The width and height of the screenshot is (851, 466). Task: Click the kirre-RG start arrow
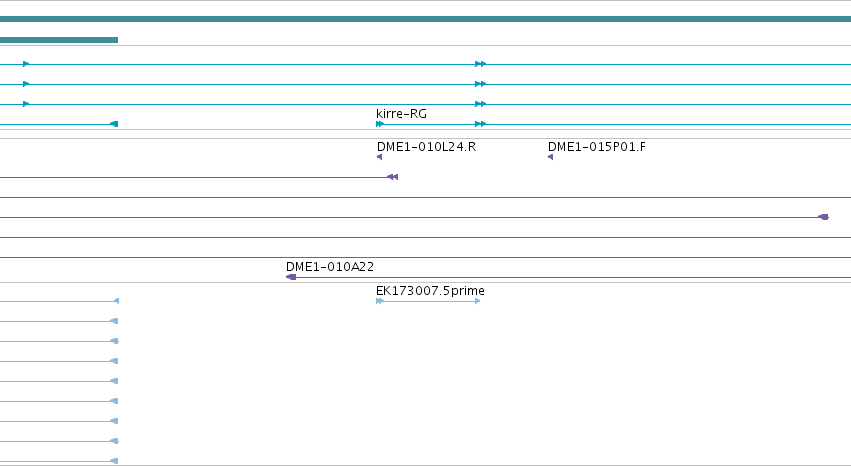tap(380, 124)
